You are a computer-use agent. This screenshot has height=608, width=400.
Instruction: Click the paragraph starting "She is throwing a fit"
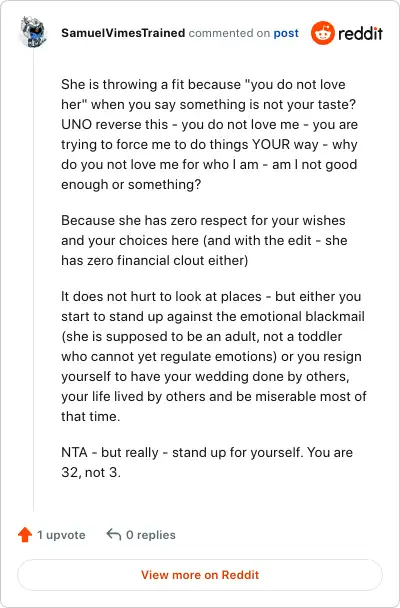(210, 134)
